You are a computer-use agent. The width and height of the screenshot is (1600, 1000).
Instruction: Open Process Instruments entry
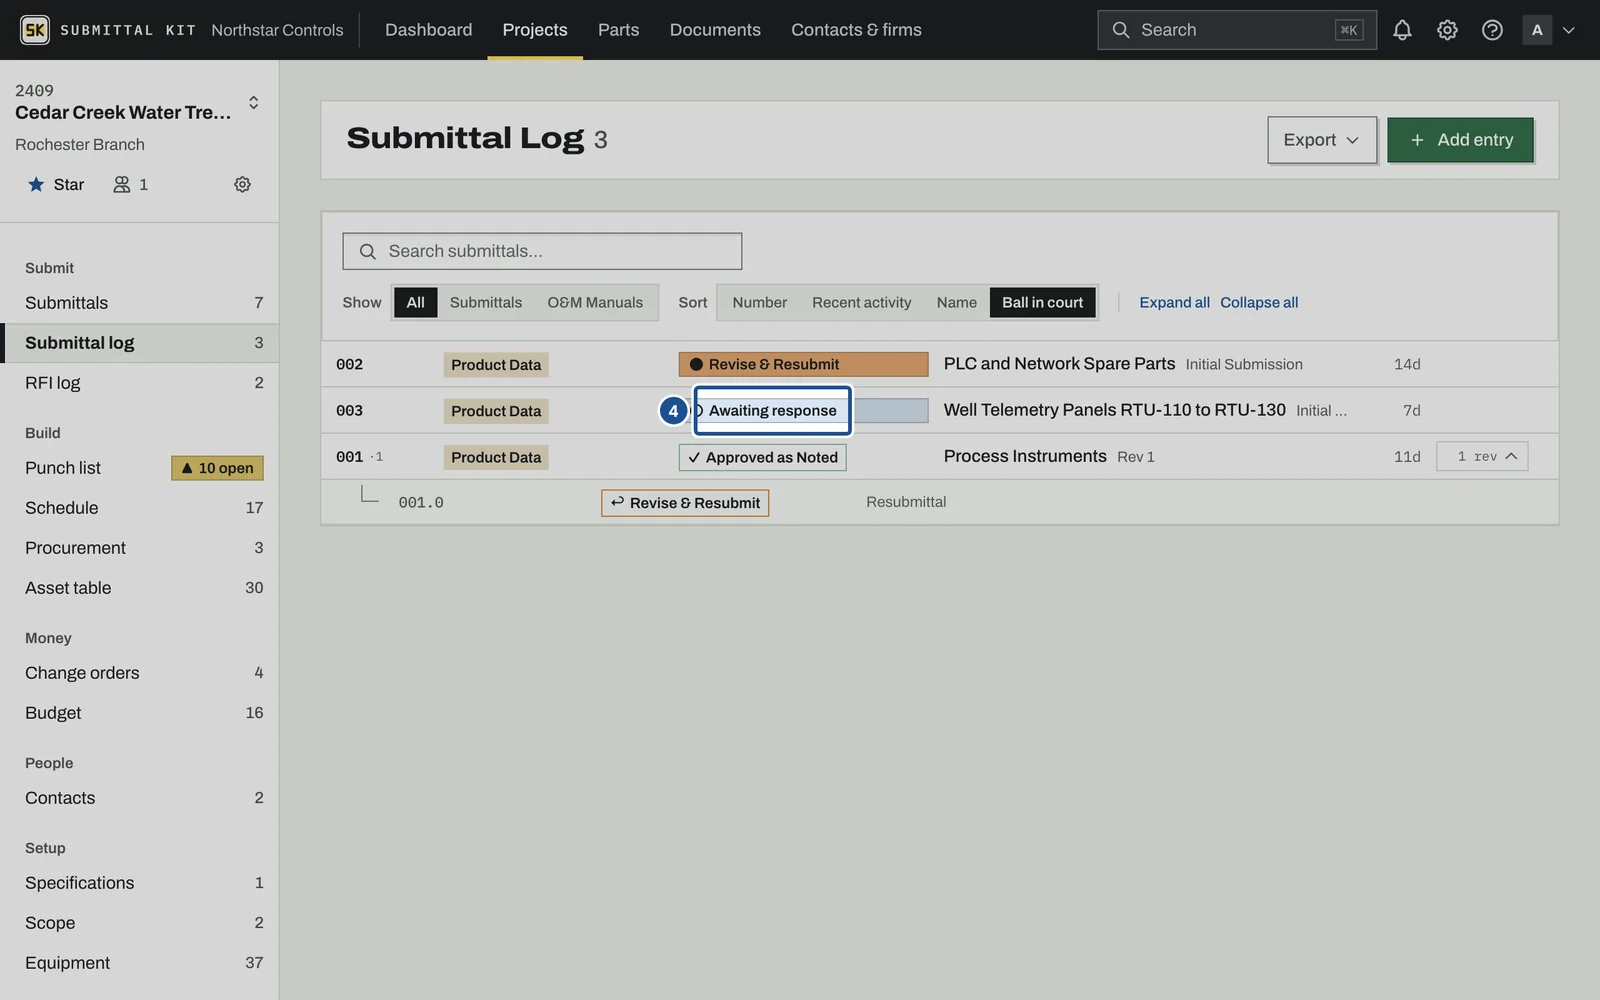click(x=1025, y=456)
